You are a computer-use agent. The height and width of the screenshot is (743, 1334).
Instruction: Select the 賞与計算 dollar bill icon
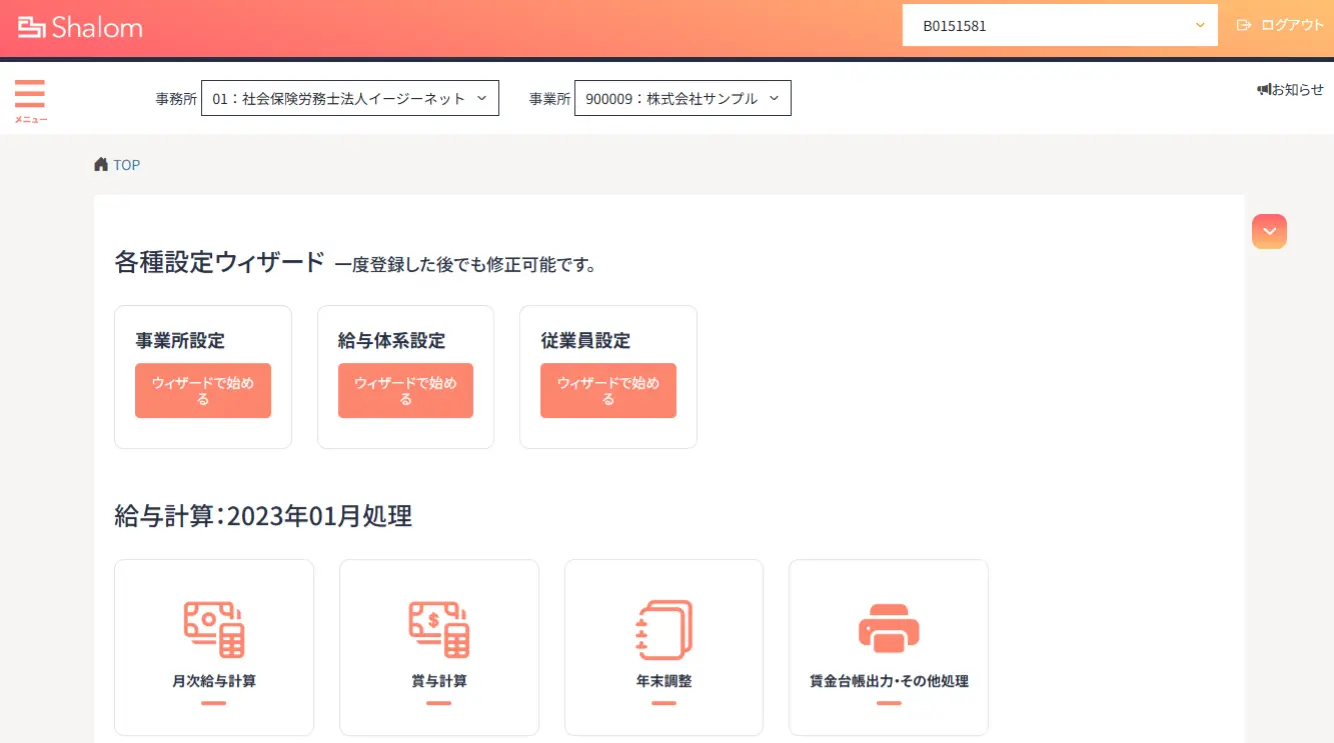(x=438, y=627)
